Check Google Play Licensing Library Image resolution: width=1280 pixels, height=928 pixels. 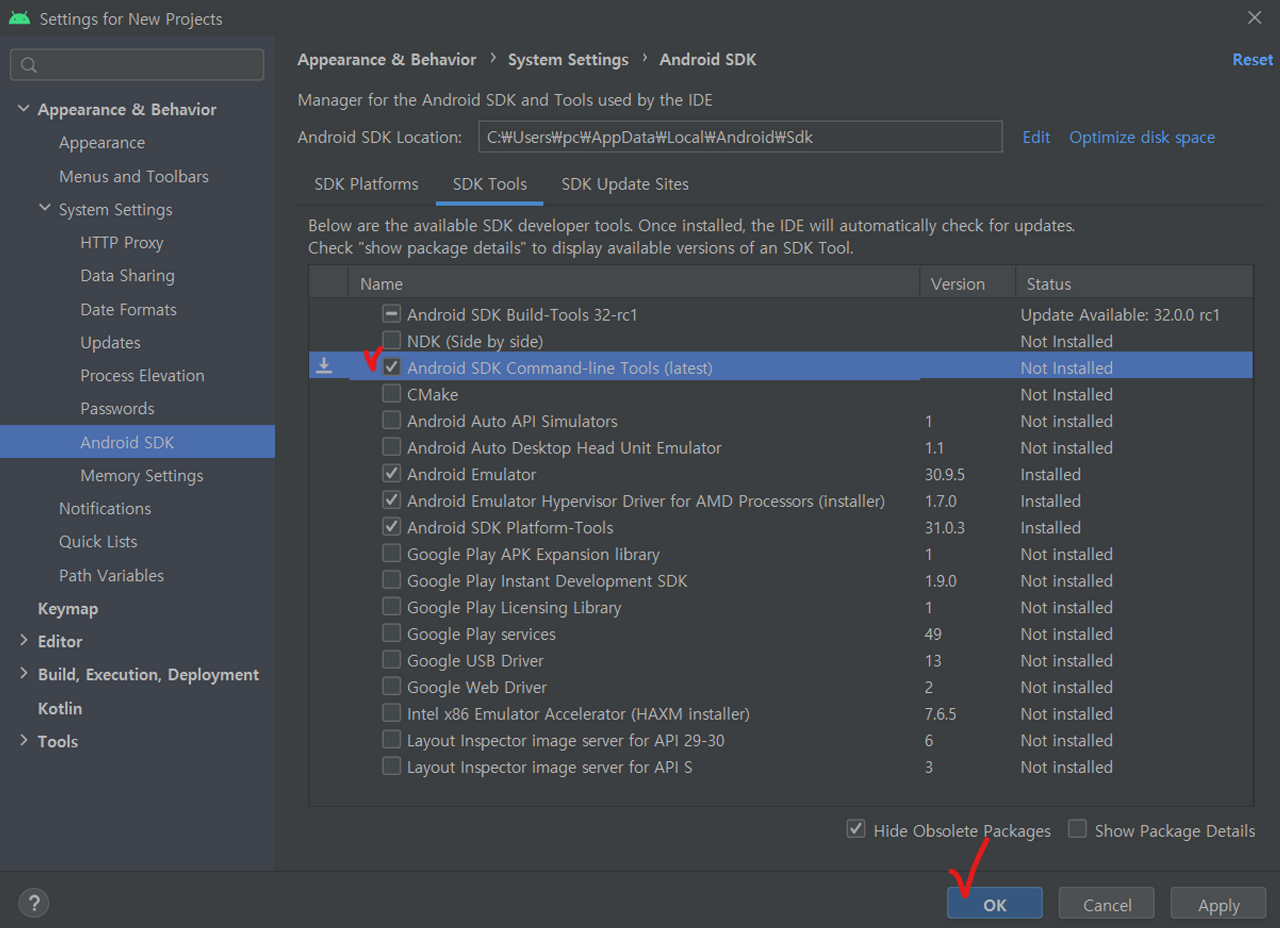[x=392, y=606]
